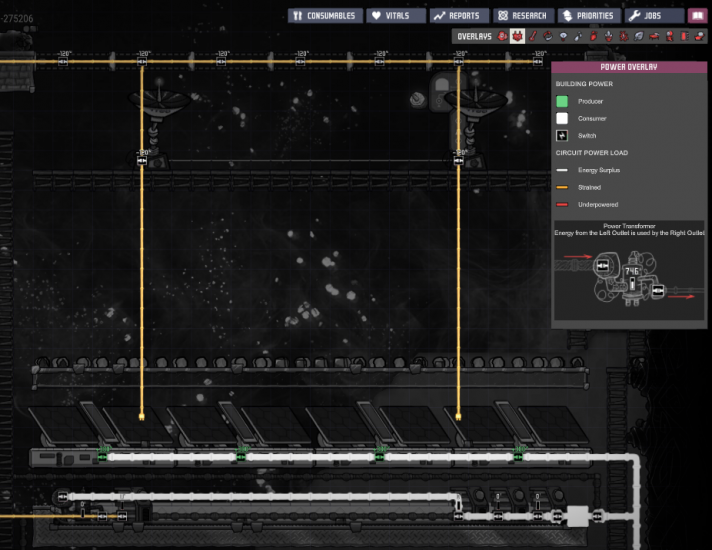
Task: Click the Strained legend label
Action: pos(589,187)
